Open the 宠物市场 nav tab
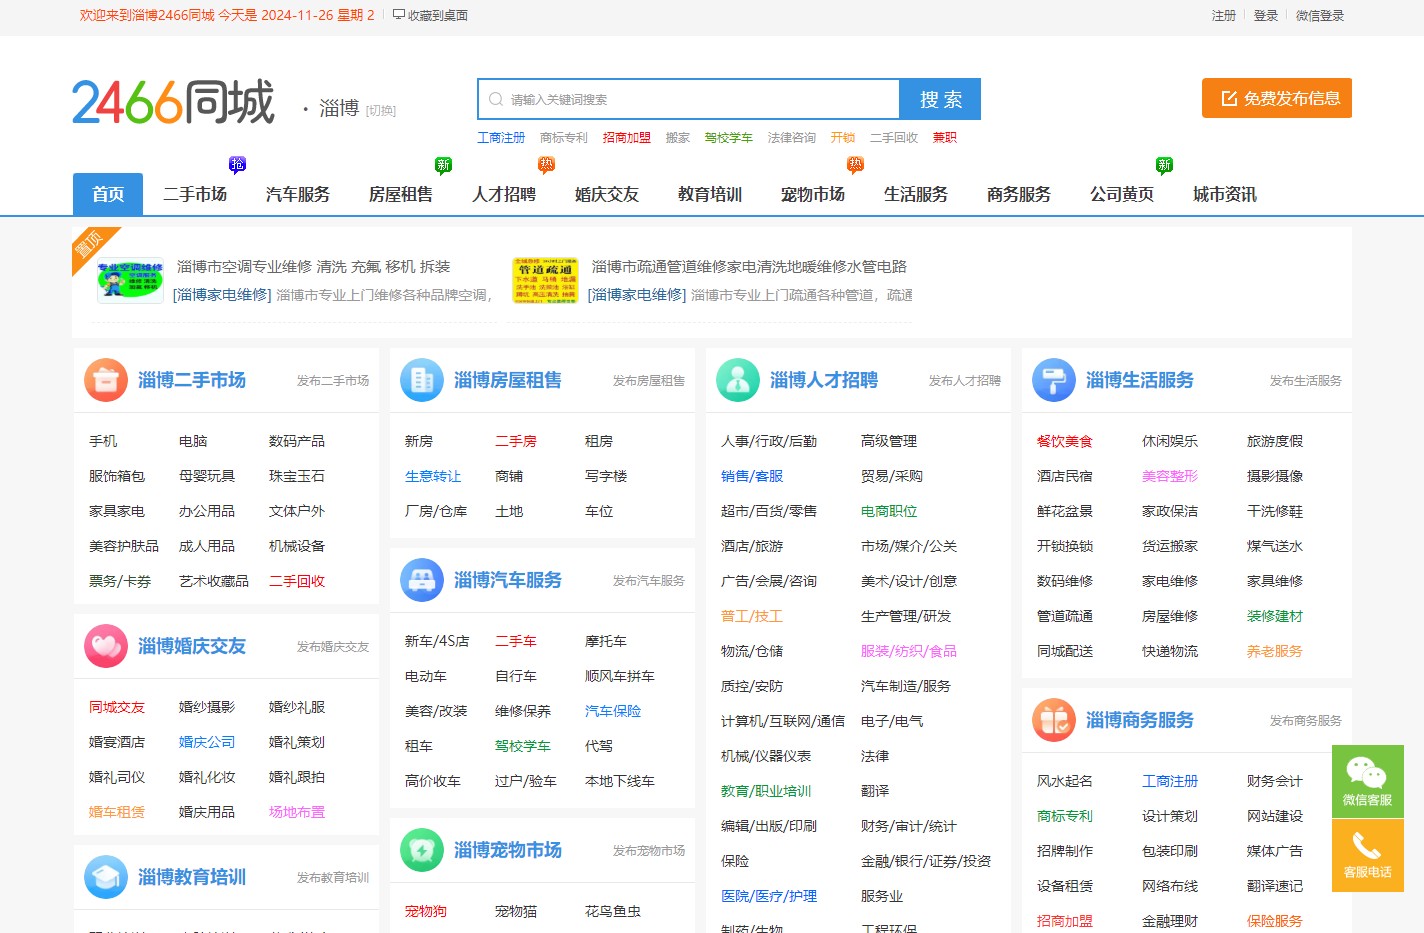This screenshot has width=1424, height=933. click(813, 194)
